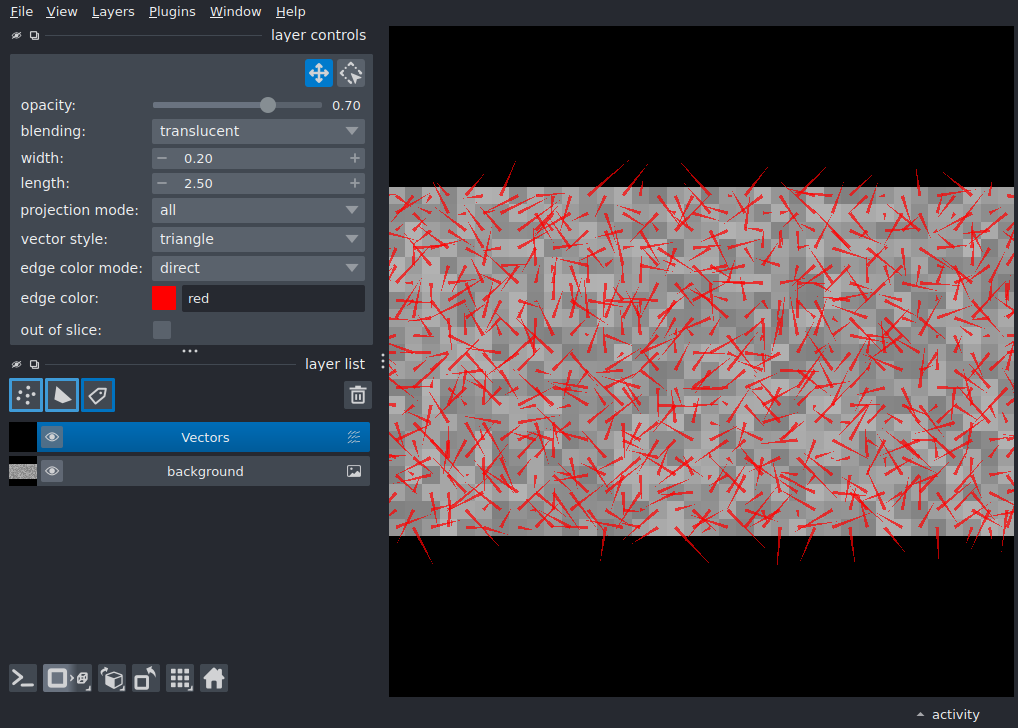Image resolution: width=1018 pixels, height=728 pixels.
Task: Hide layer list panel via eye icon
Action: 16,364
